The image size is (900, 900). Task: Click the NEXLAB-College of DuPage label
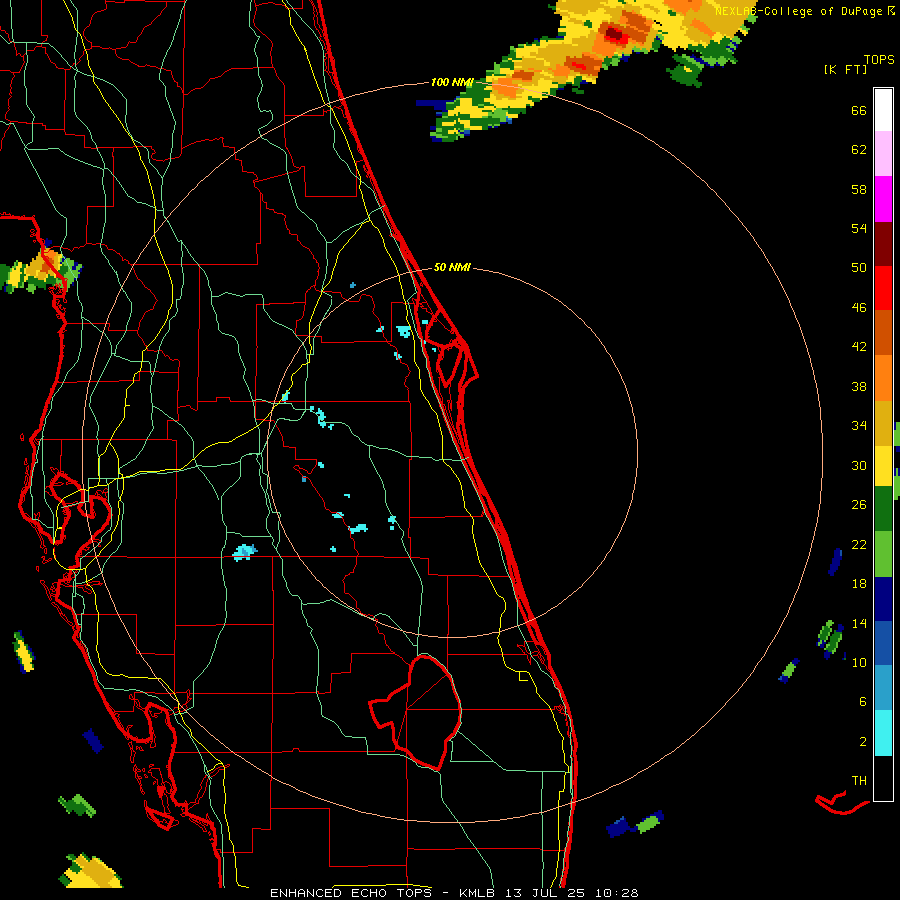pyautogui.click(x=799, y=11)
